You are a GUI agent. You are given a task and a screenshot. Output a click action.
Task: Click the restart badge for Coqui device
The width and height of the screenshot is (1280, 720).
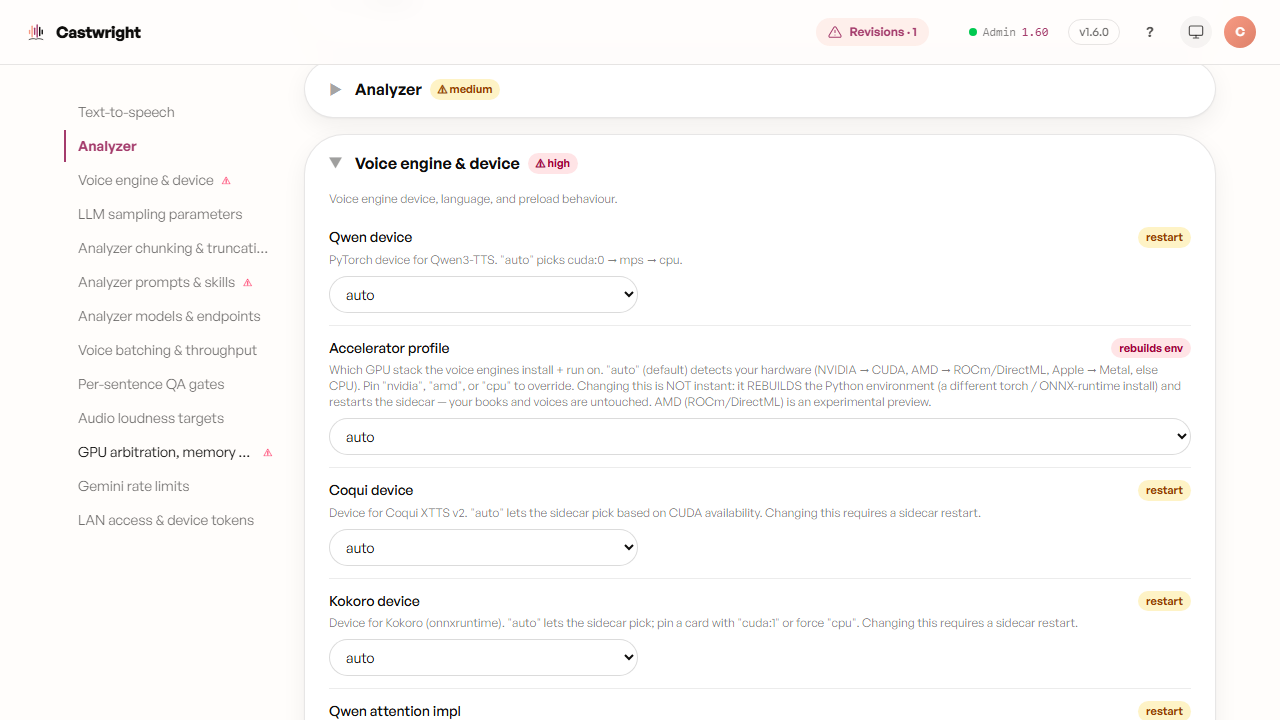click(x=1164, y=490)
